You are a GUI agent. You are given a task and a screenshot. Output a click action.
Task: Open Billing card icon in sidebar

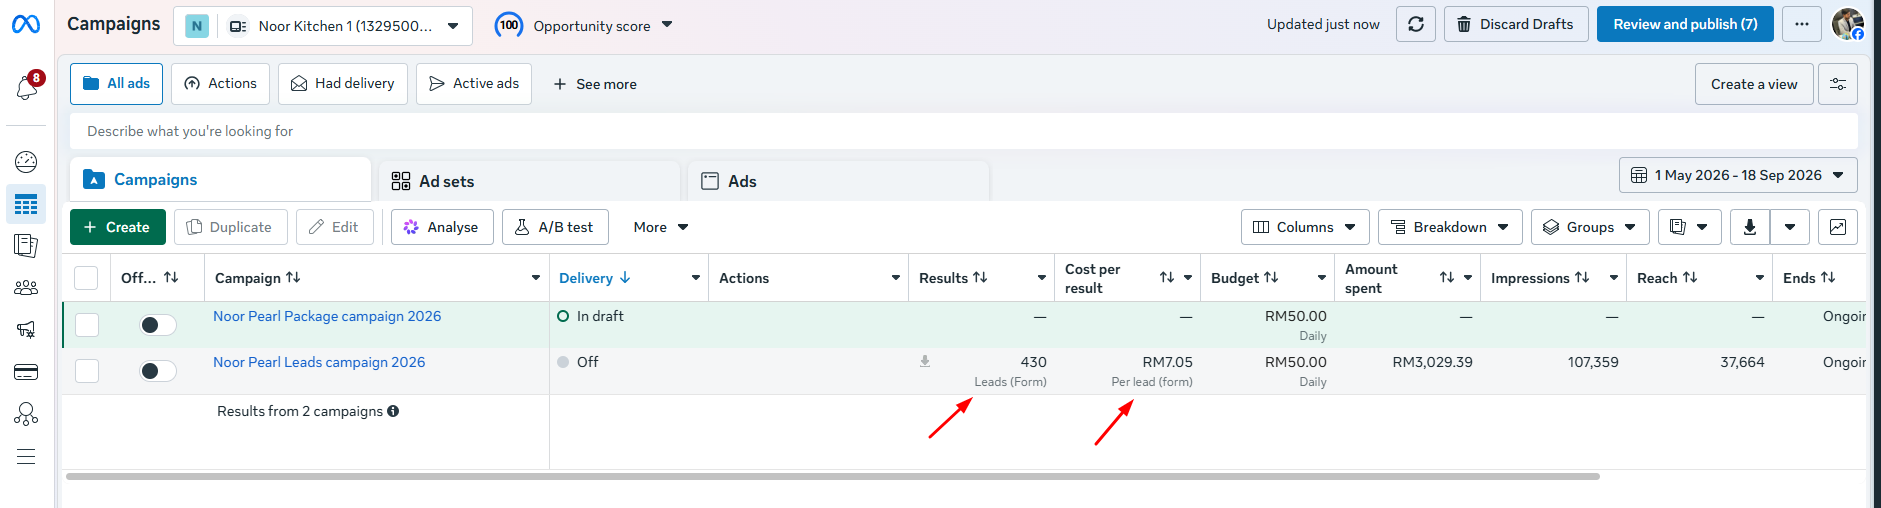pos(26,372)
